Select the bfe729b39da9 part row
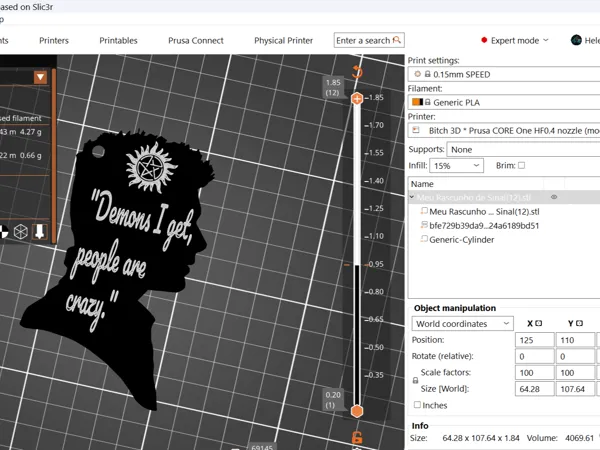Viewport: 600px width, 450px height. 484,226
